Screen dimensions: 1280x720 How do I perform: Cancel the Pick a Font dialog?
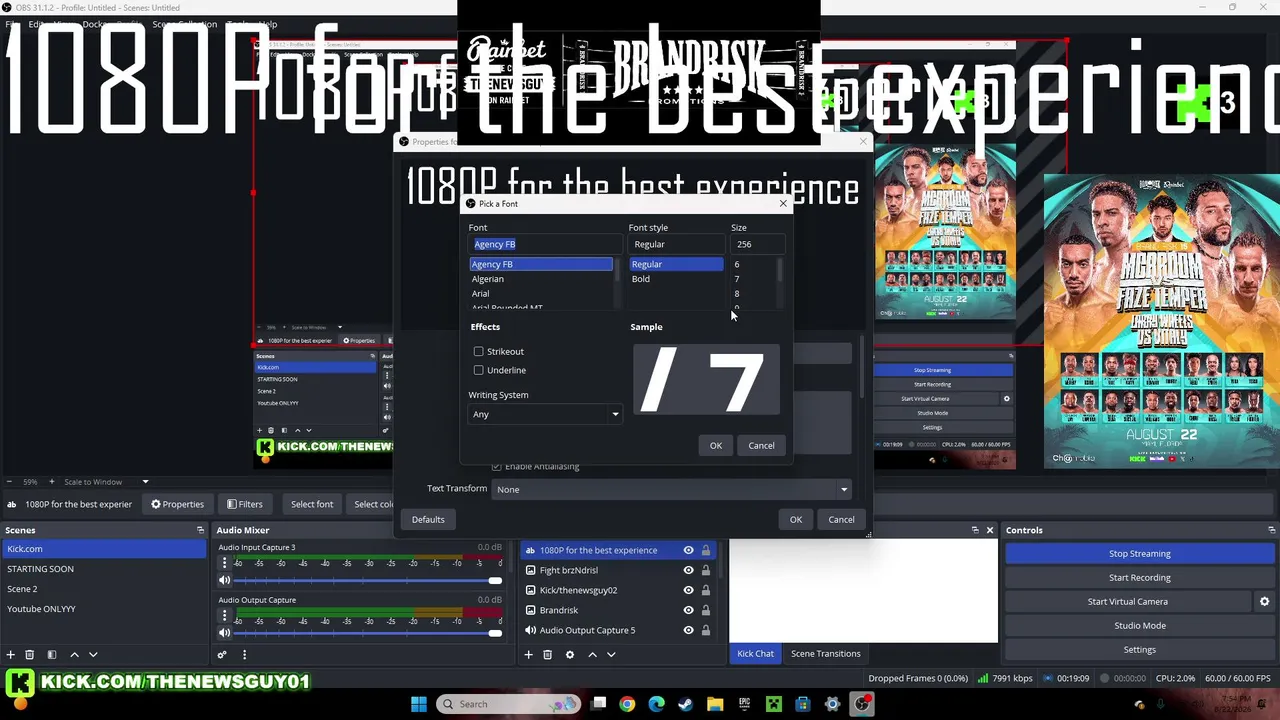(761, 445)
